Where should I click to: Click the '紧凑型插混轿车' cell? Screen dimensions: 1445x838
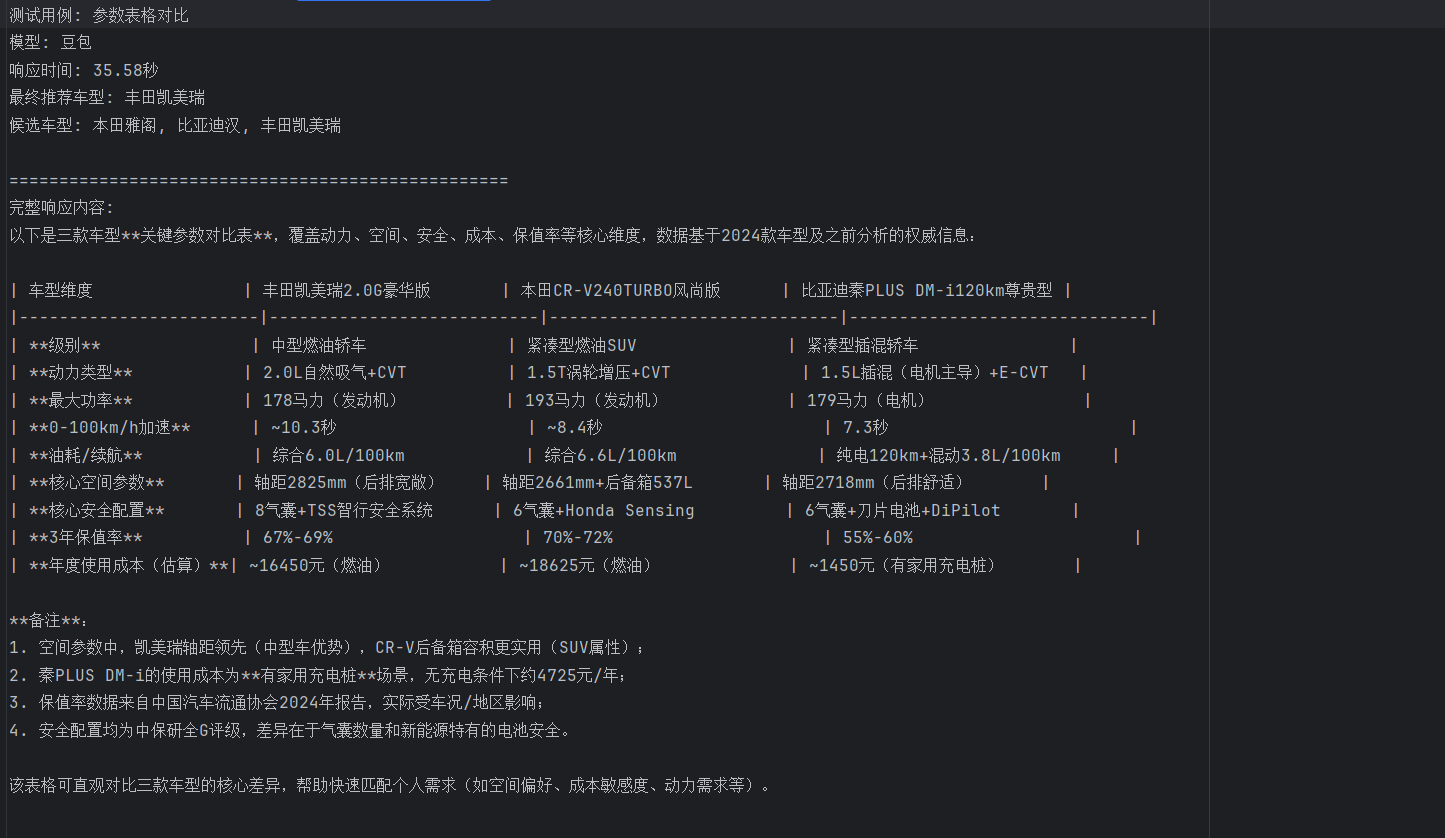coord(863,345)
